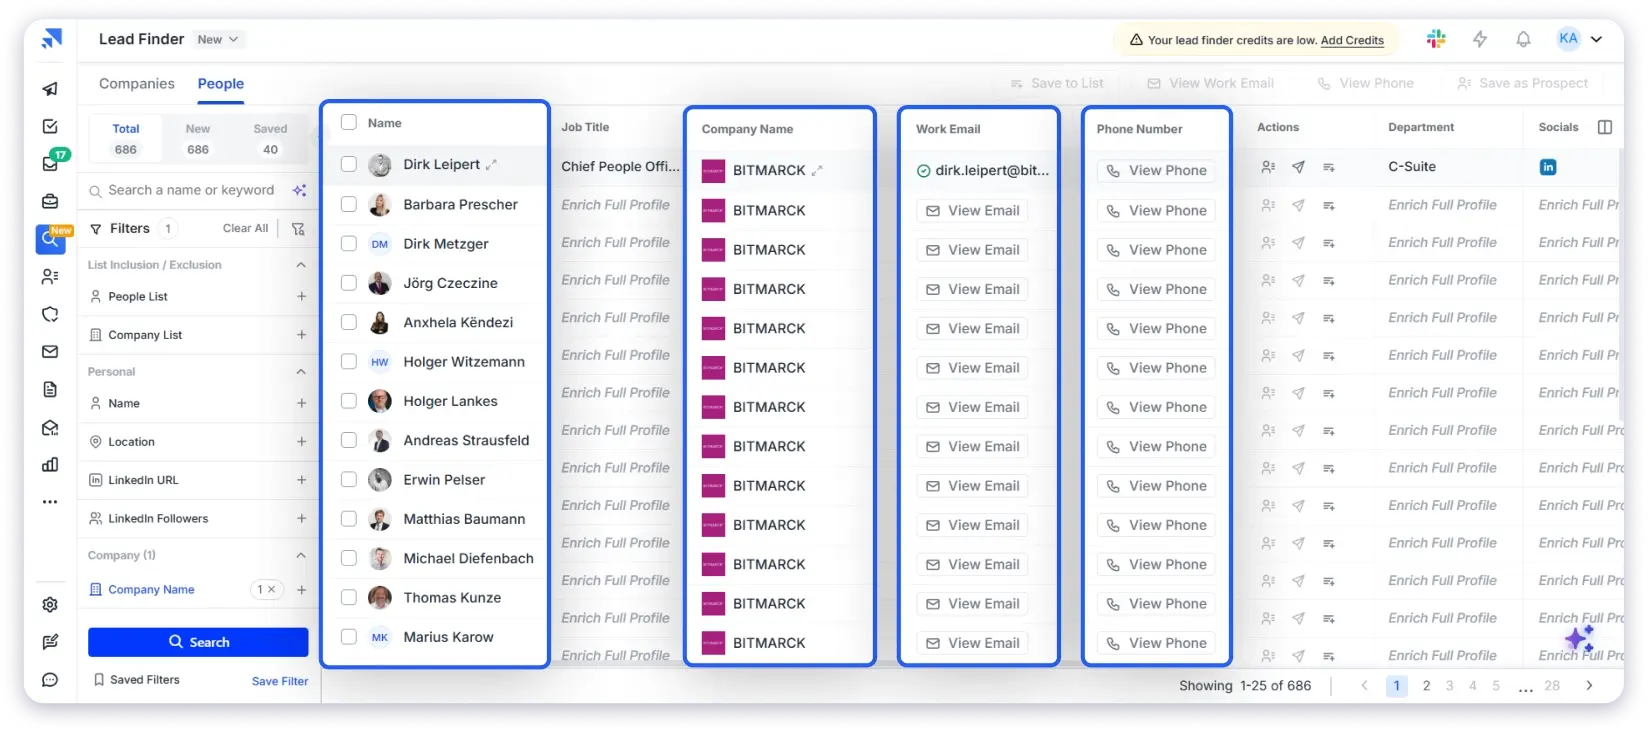Click the AI sparkle icon in search box
This screenshot has width=1648, height=732.
click(299, 190)
